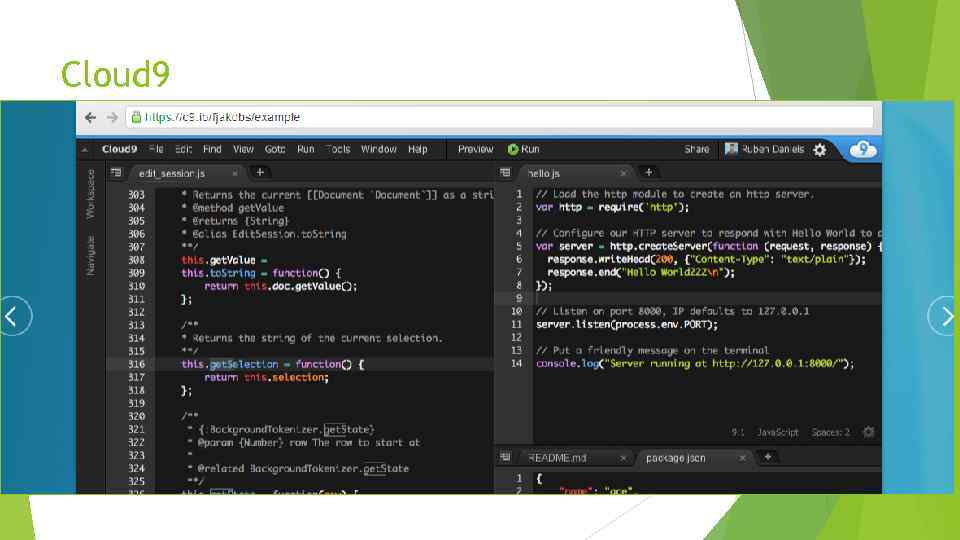This screenshot has height=540, width=960.
Task: Open the Tools menu
Action: tap(338, 149)
